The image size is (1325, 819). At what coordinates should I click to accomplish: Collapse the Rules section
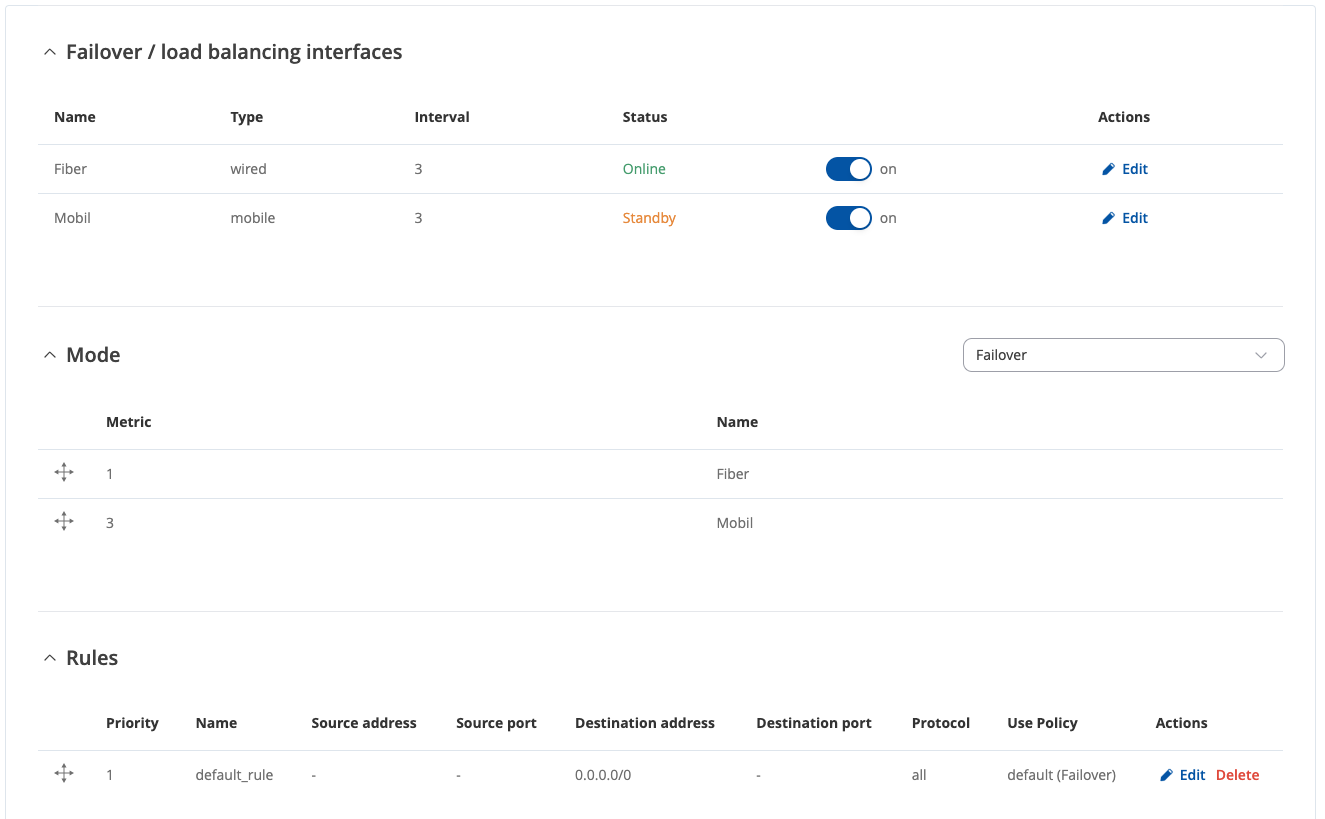click(50, 658)
